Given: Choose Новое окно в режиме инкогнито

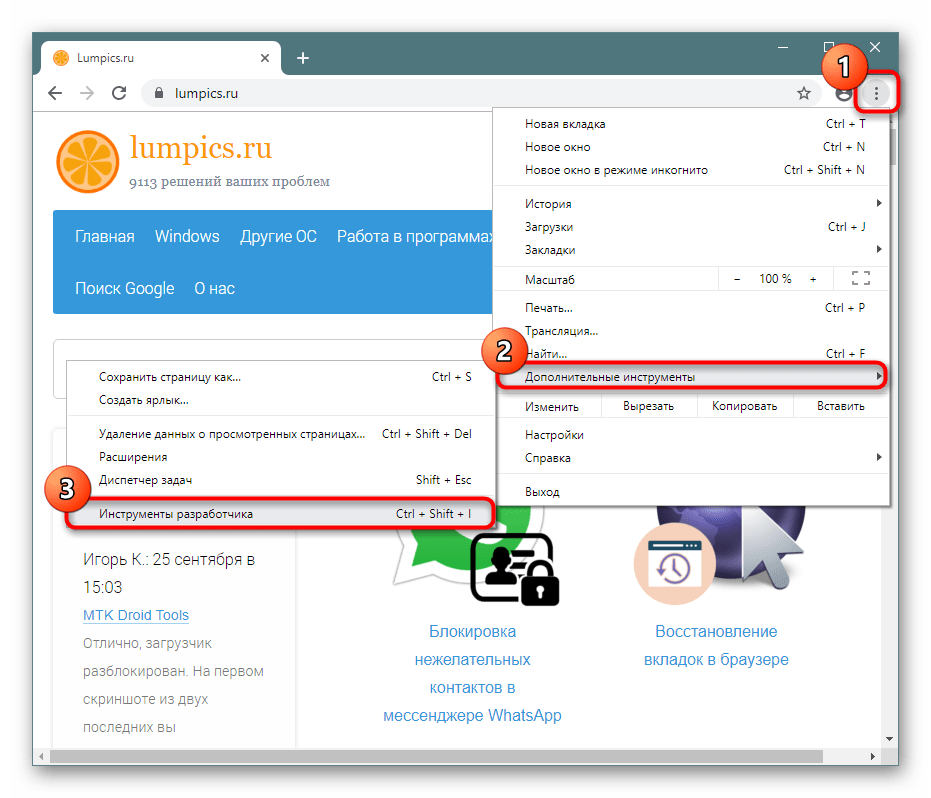Looking at the screenshot, I should coord(616,170).
